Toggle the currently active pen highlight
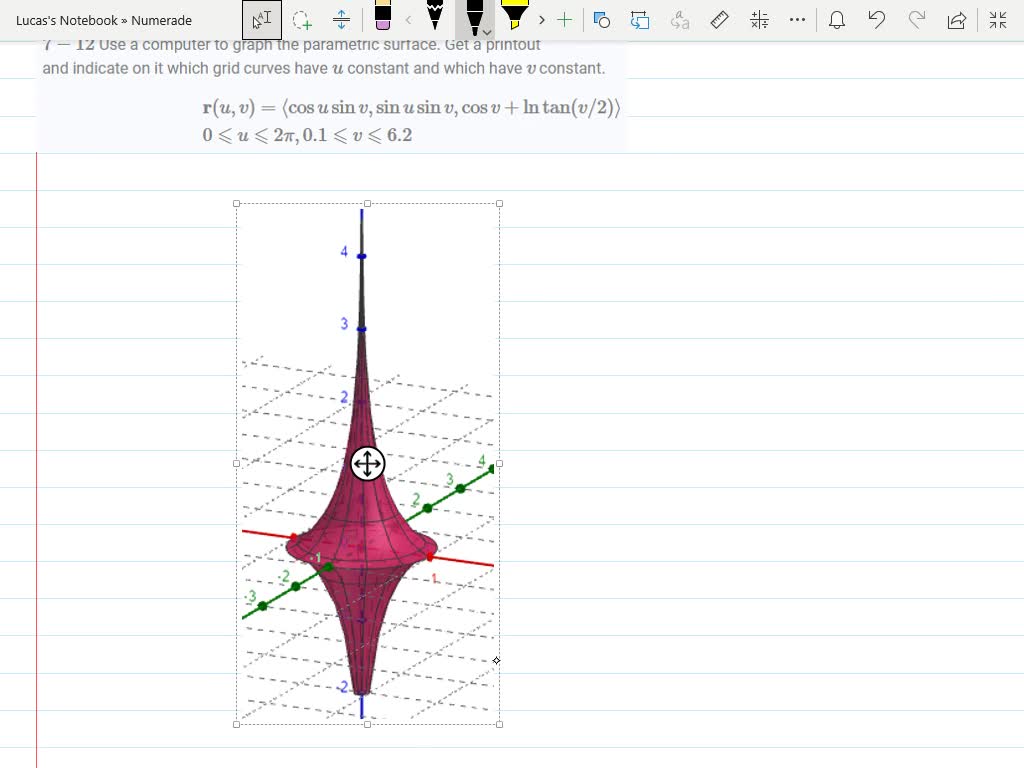The image size is (1024, 768). pyautogui.click(x=474, y=16)
